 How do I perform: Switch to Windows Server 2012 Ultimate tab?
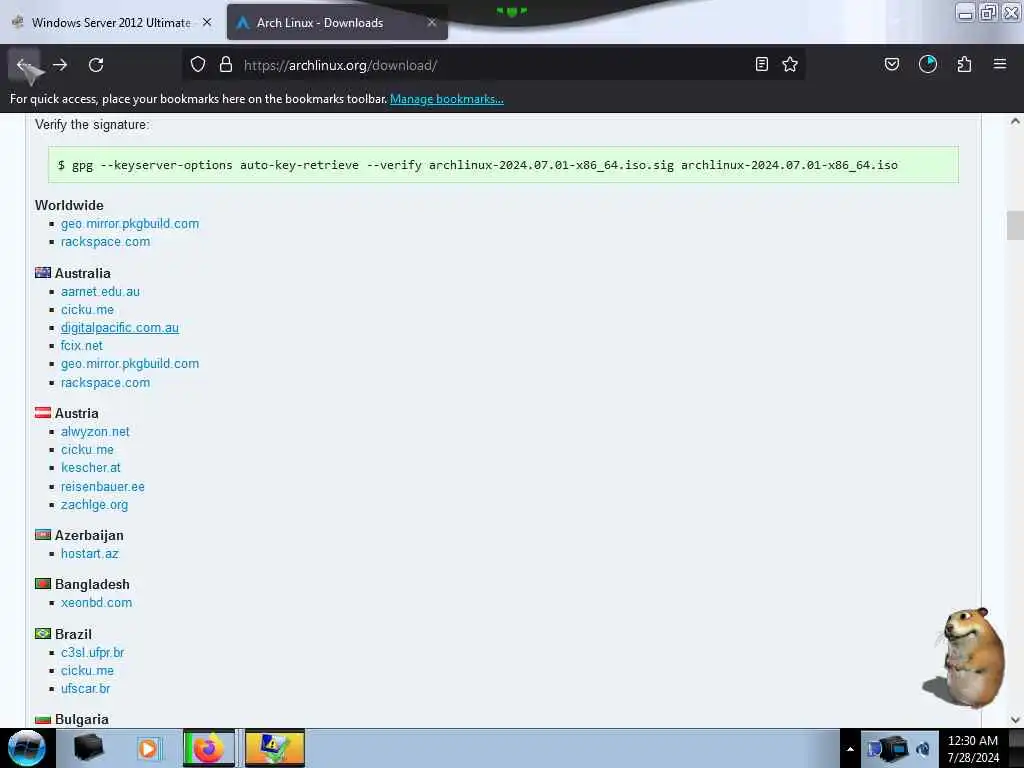click(x=111, y=23)
